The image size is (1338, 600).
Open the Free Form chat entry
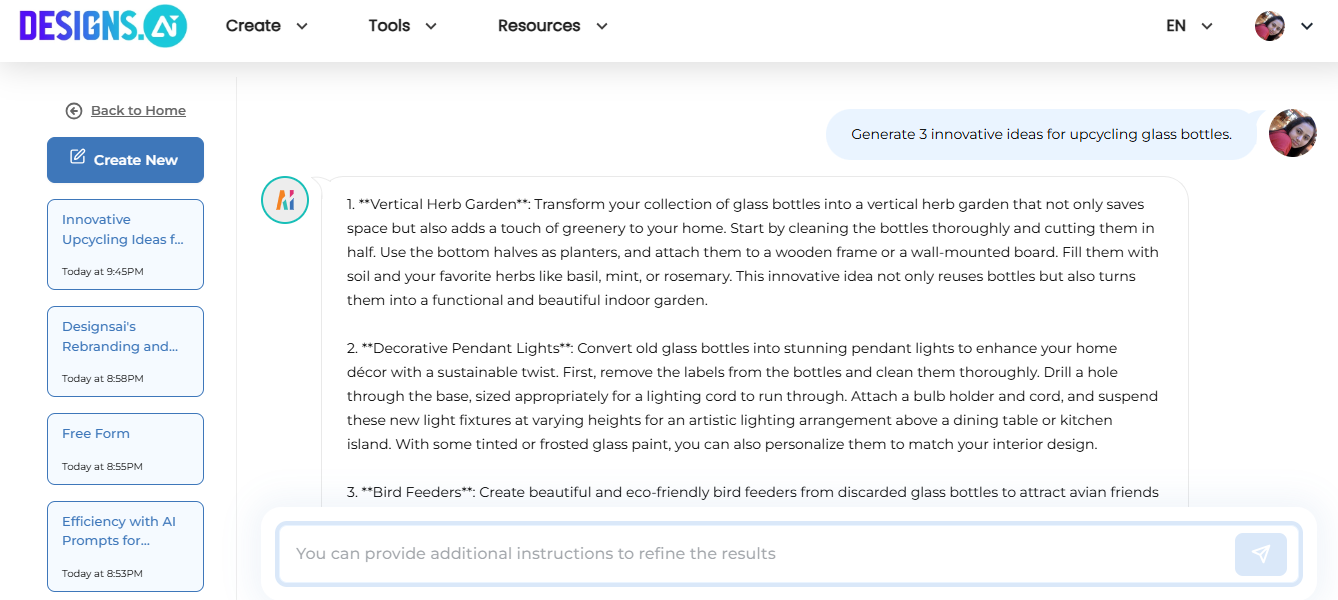click(125, 448)
